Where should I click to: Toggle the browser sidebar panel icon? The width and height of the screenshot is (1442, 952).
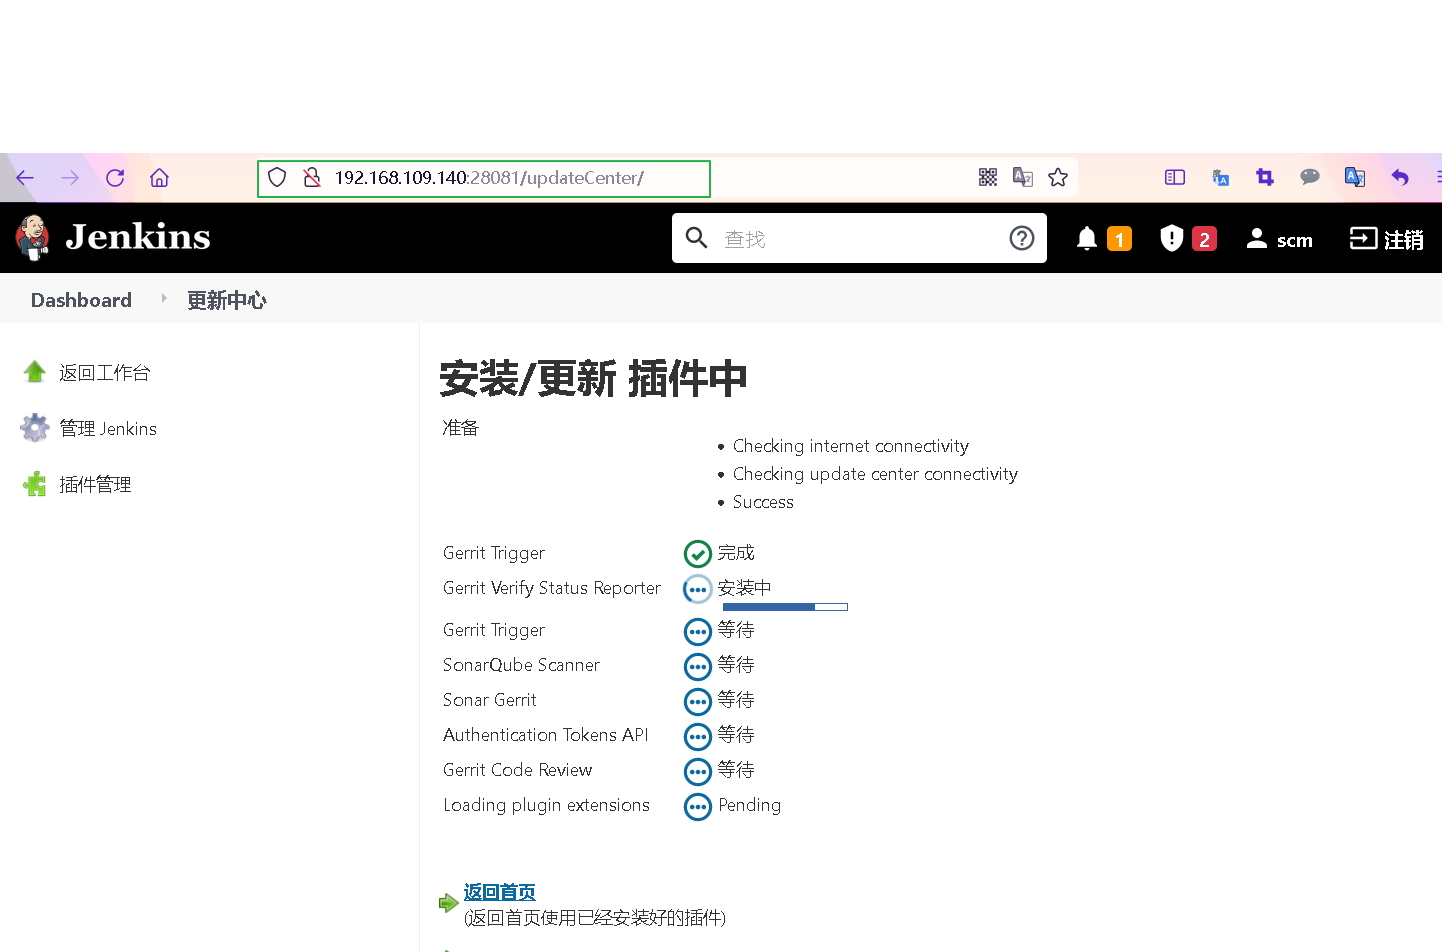coord(1175,178)
